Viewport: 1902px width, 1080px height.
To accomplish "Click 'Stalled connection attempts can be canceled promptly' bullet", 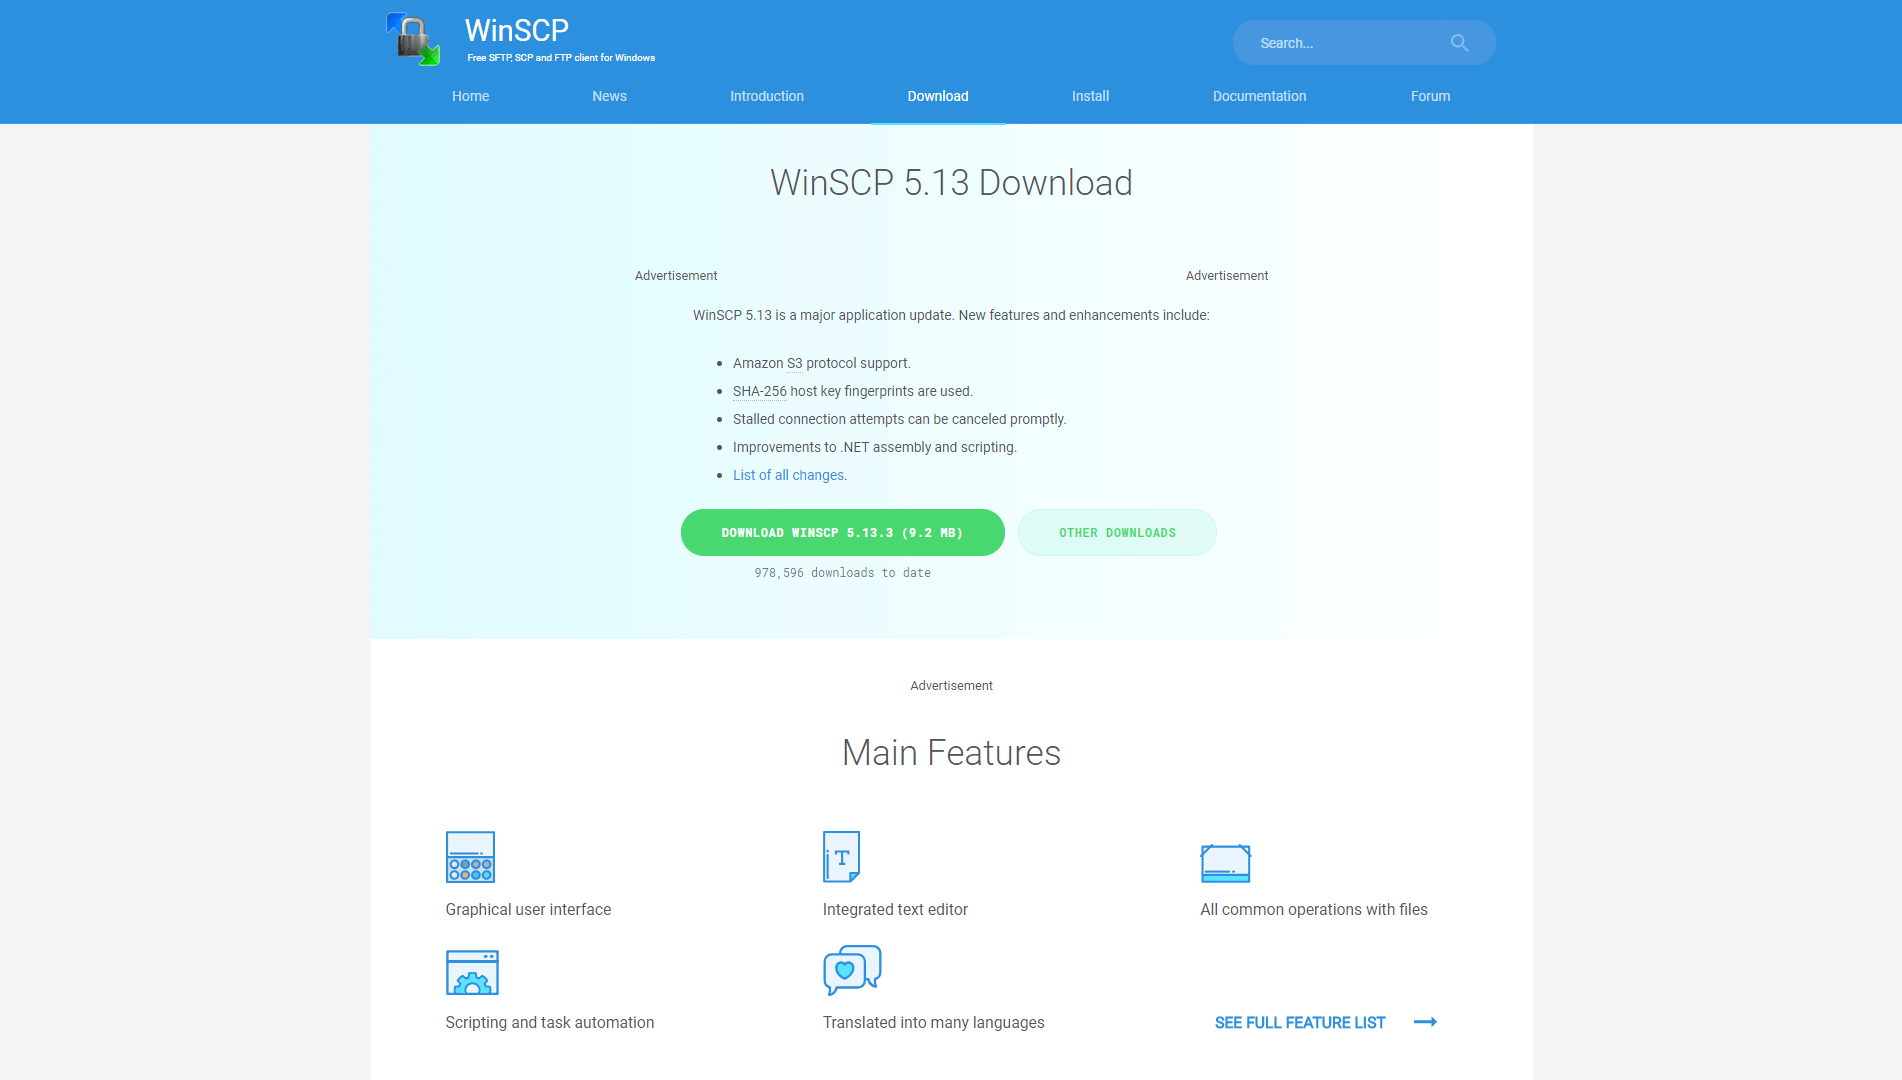I will pos(899,419).
